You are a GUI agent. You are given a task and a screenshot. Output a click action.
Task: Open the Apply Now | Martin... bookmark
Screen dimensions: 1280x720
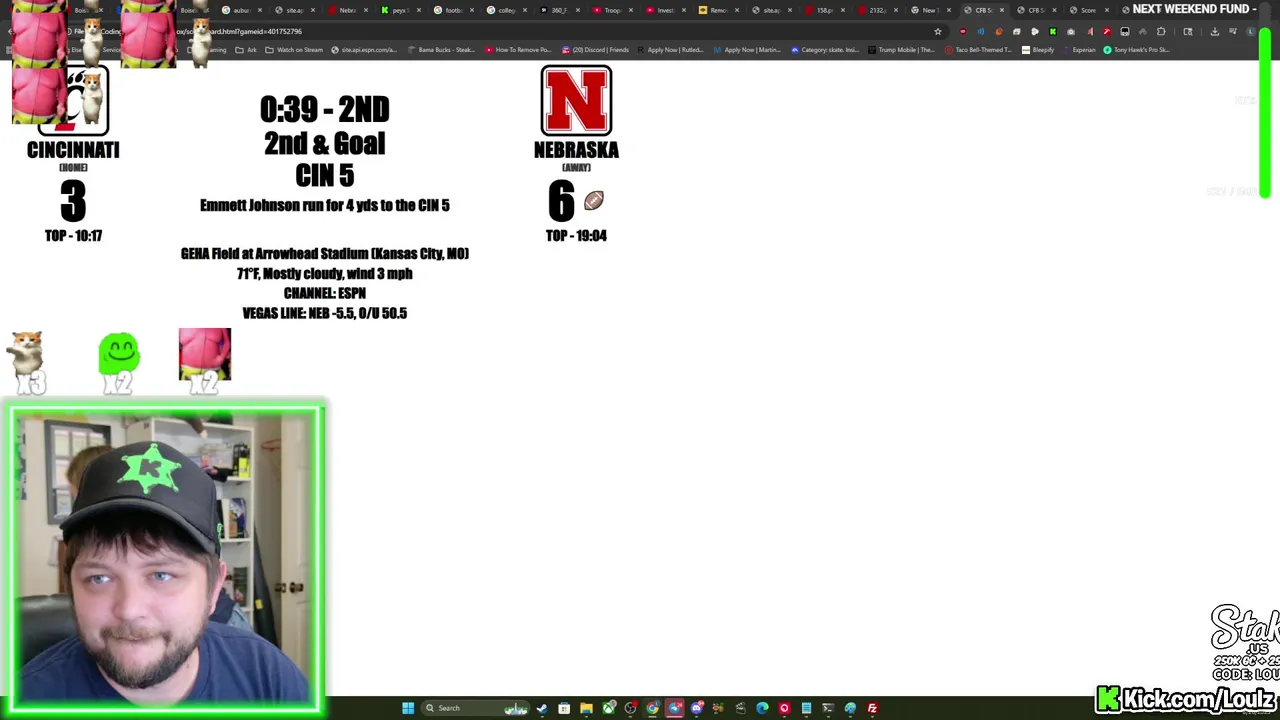coord(748,50)
